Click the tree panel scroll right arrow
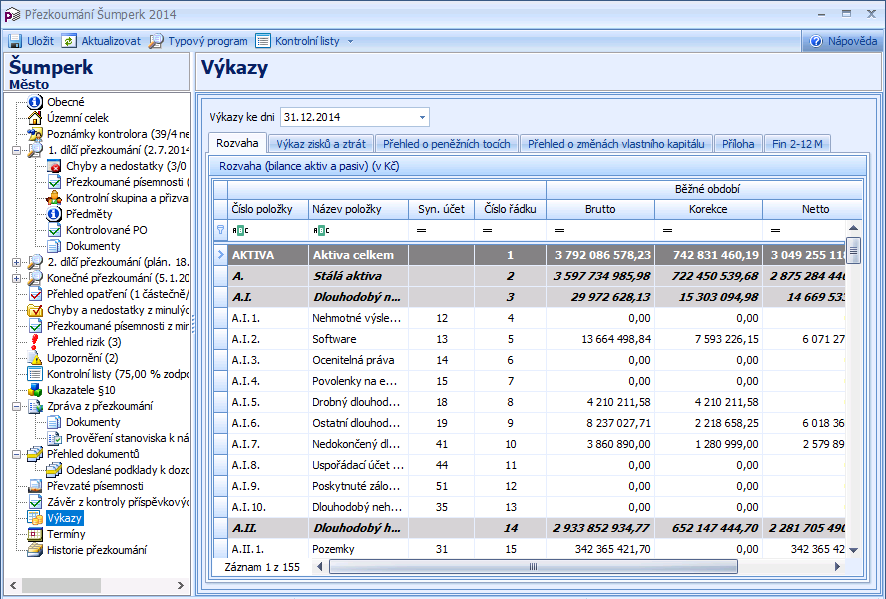The image size is (886, 599). 181,585
